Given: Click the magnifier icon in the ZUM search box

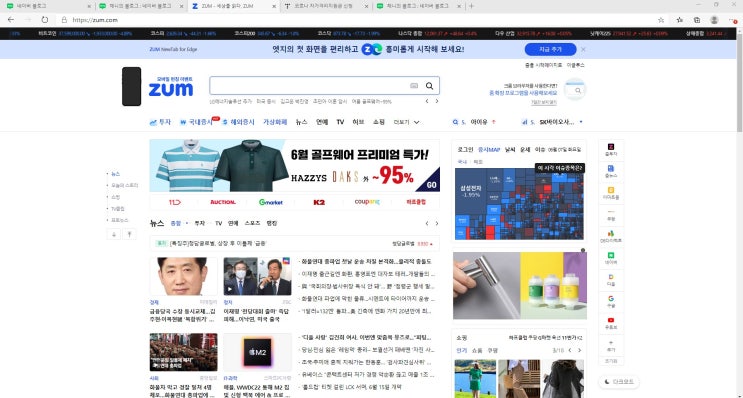Looking at the screenshot, I should click(x=429, y=86).
